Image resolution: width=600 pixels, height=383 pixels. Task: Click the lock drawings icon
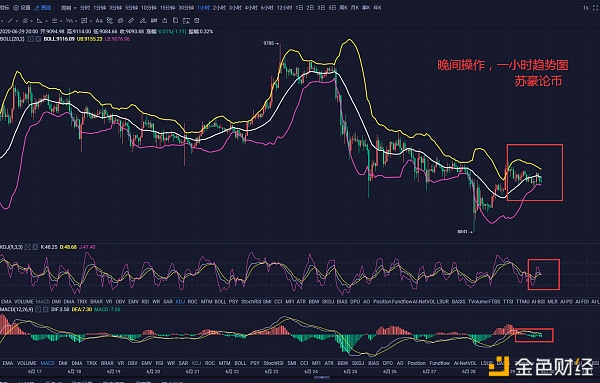pos(165,21)
